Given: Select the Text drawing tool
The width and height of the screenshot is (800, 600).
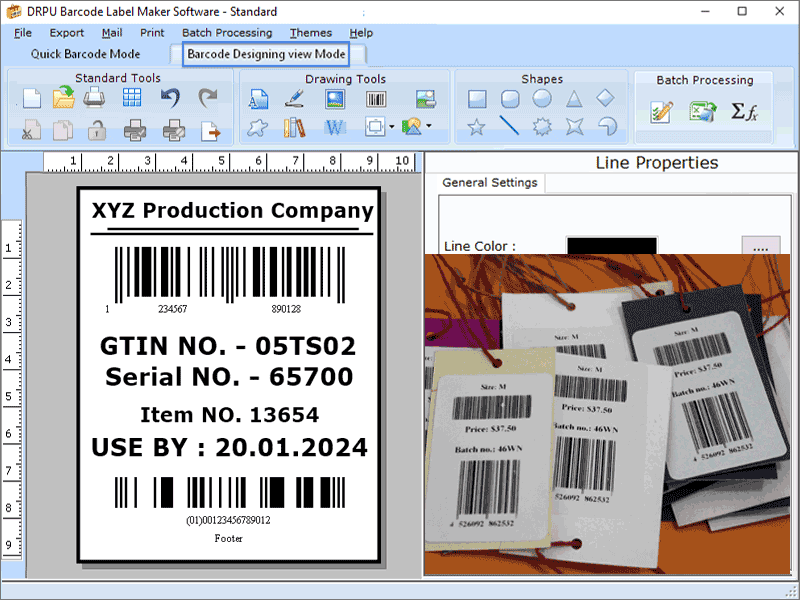Looking at the screenshot, I should 257,98.
